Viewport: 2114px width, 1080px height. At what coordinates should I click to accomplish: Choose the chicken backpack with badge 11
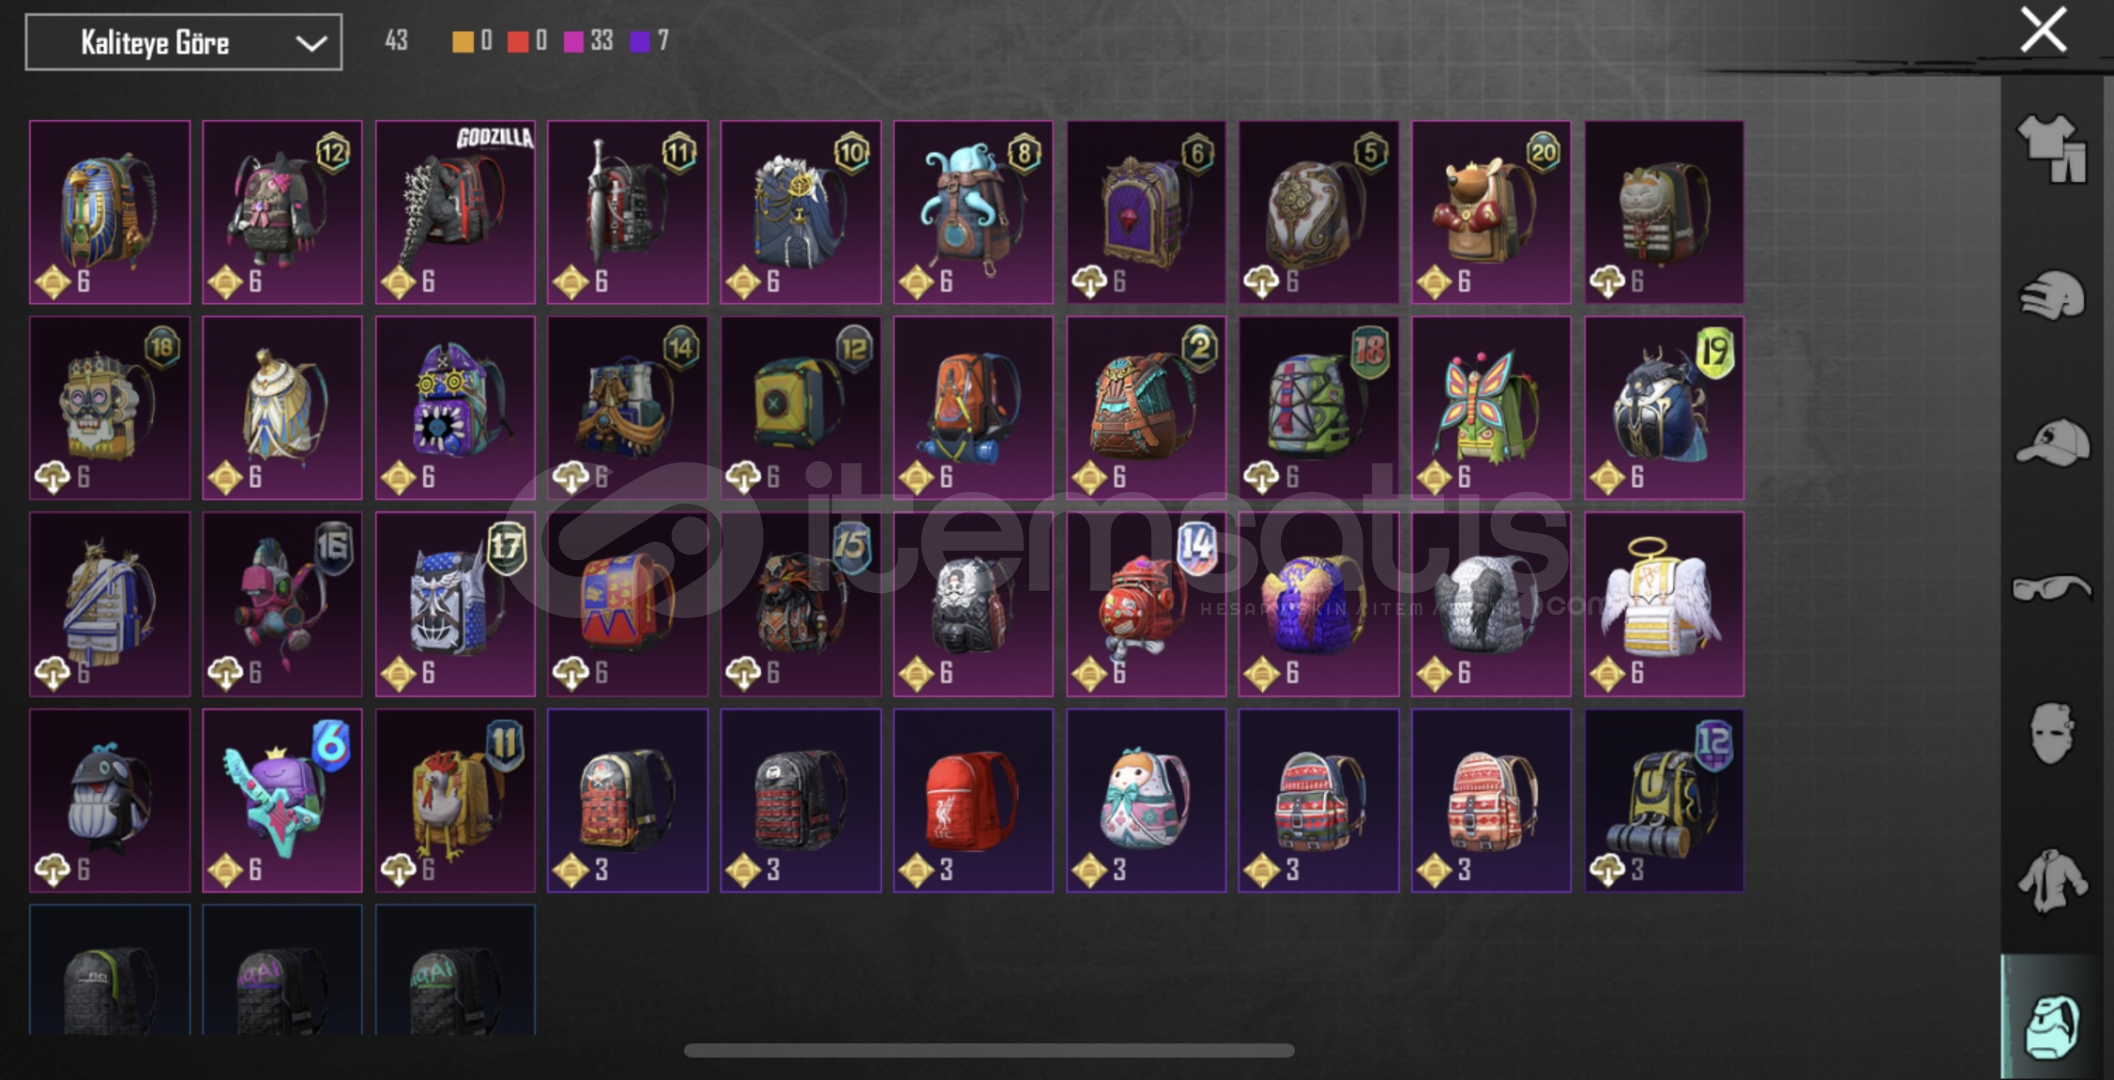point(455,801)
